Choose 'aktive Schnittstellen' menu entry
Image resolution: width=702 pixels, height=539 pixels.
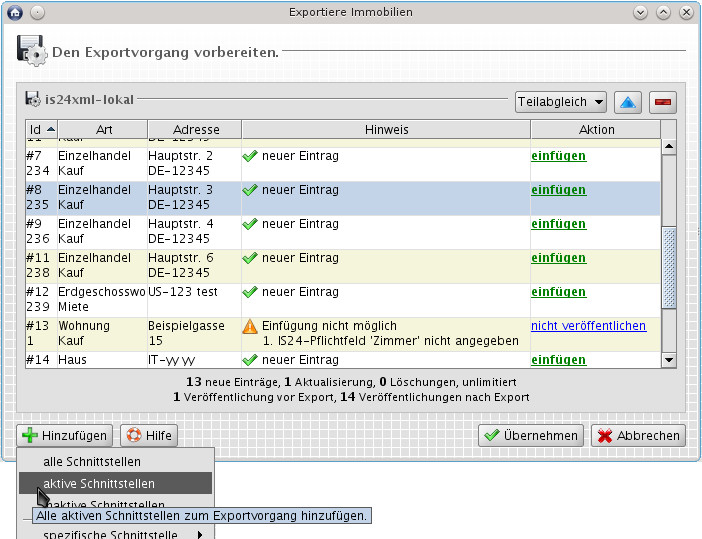point(99,484)
